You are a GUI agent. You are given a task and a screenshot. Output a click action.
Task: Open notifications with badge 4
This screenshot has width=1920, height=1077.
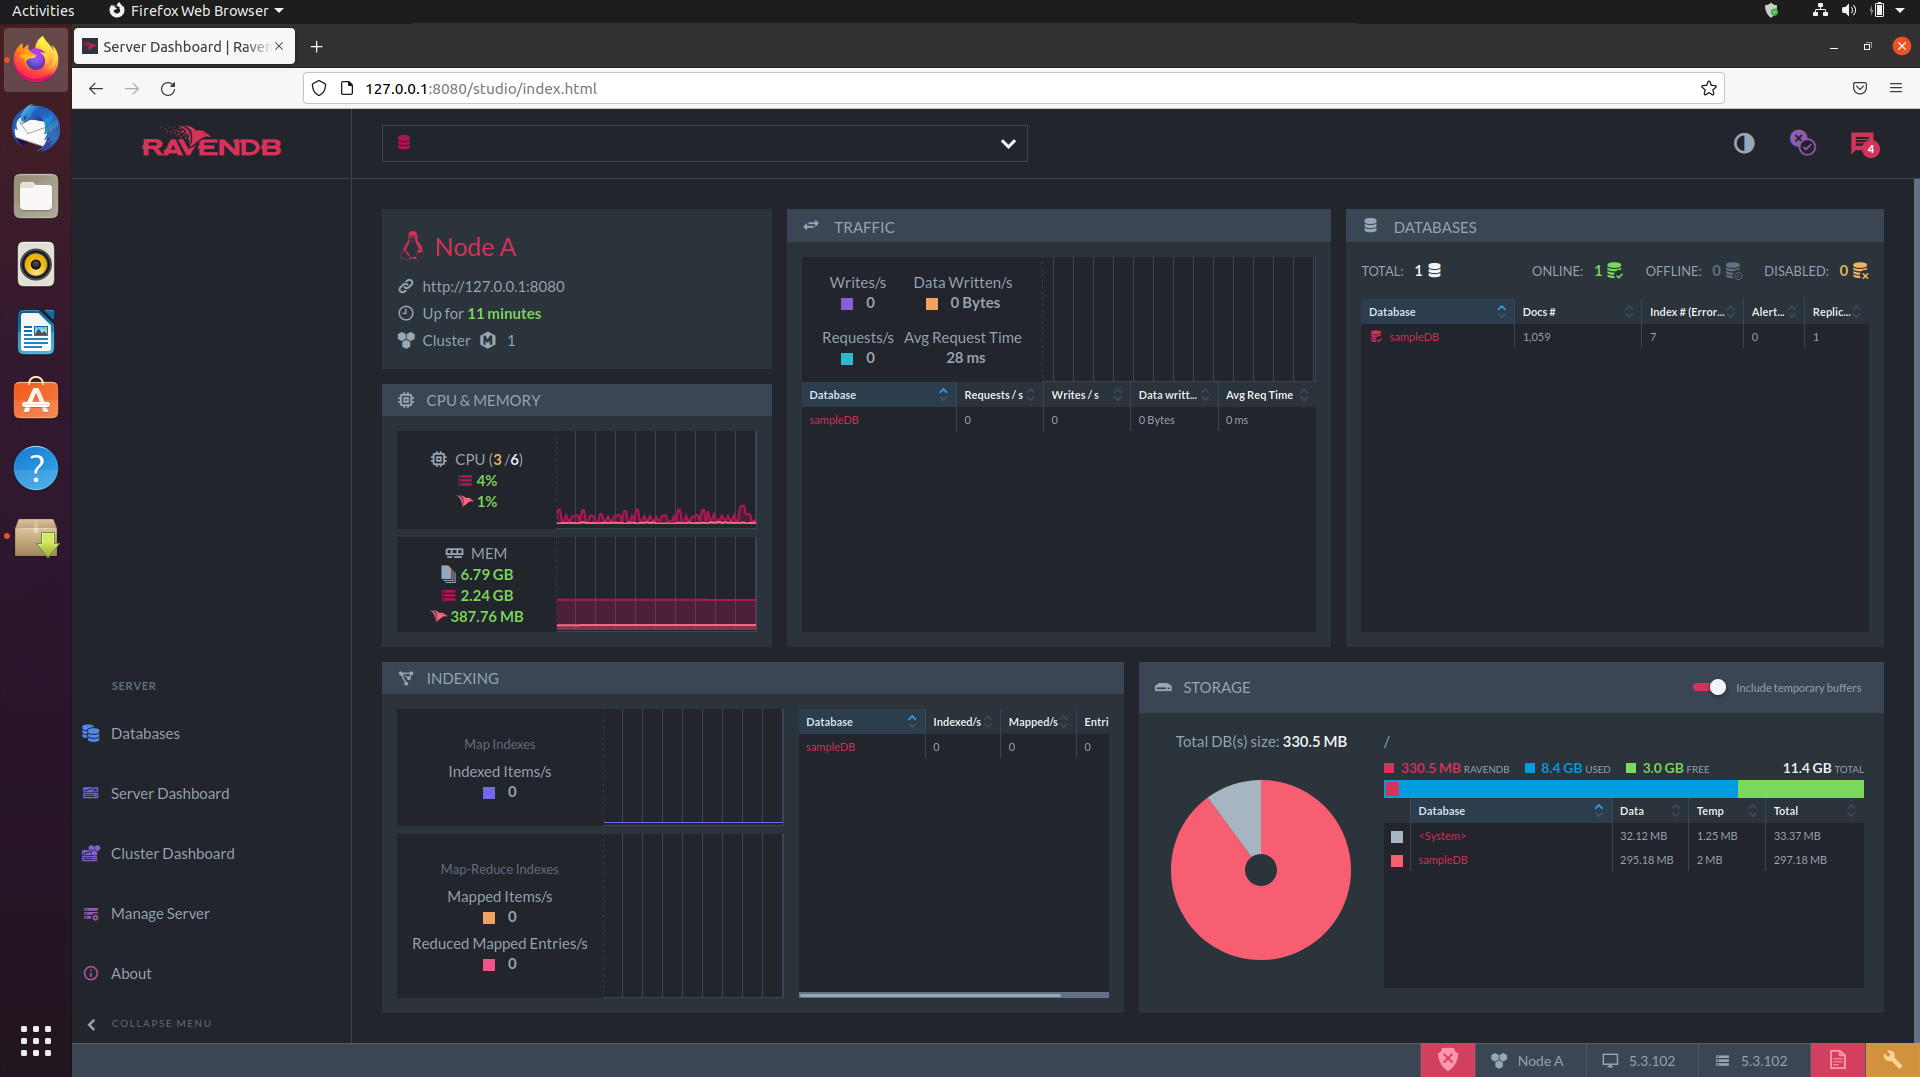tap(1864, 144)
